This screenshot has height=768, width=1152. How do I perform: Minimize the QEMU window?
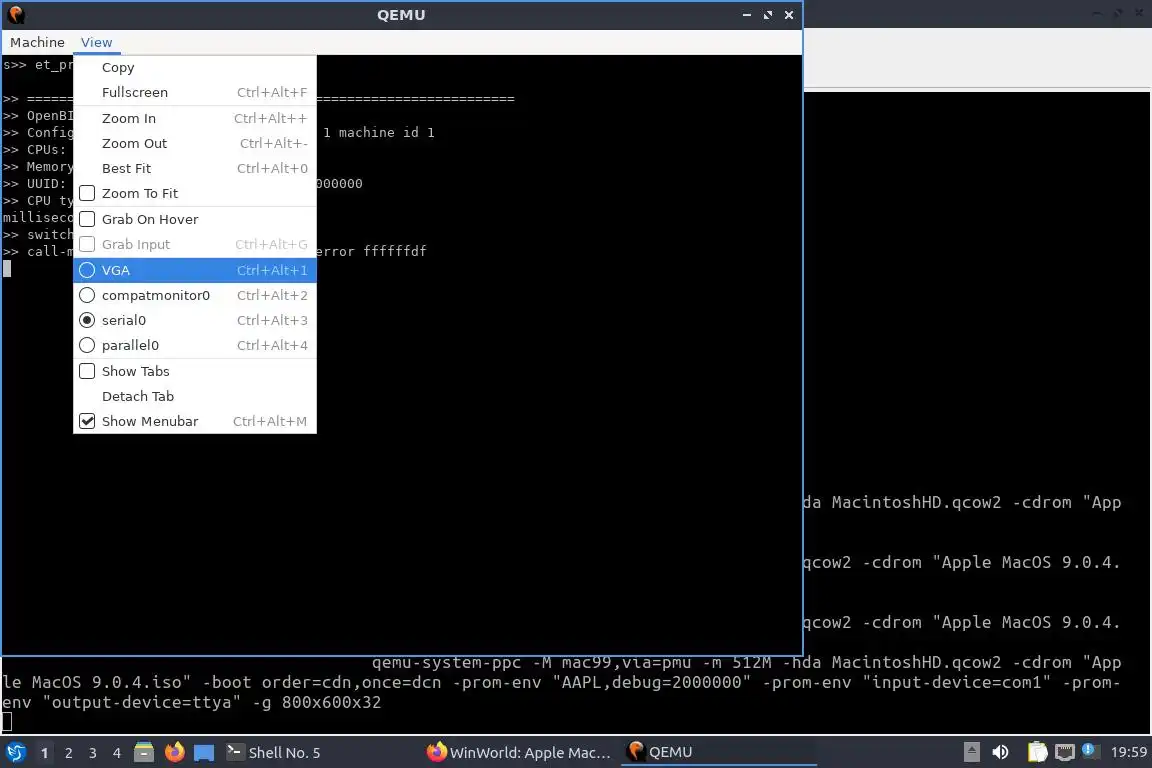click(x=746, y=15)
